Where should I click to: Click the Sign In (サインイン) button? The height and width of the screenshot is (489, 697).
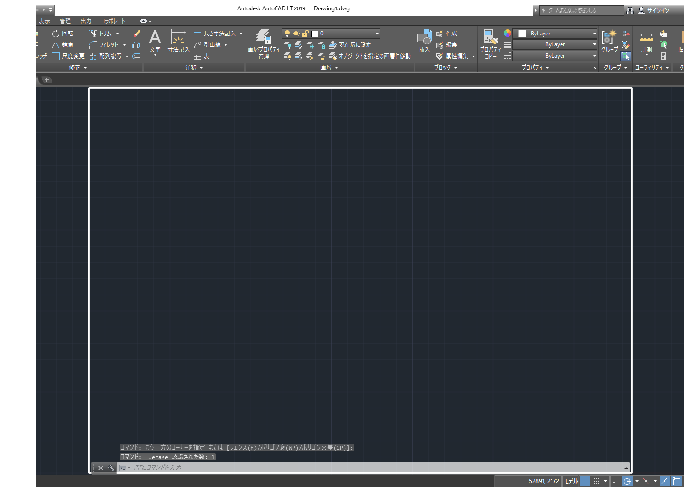(654, 10)
